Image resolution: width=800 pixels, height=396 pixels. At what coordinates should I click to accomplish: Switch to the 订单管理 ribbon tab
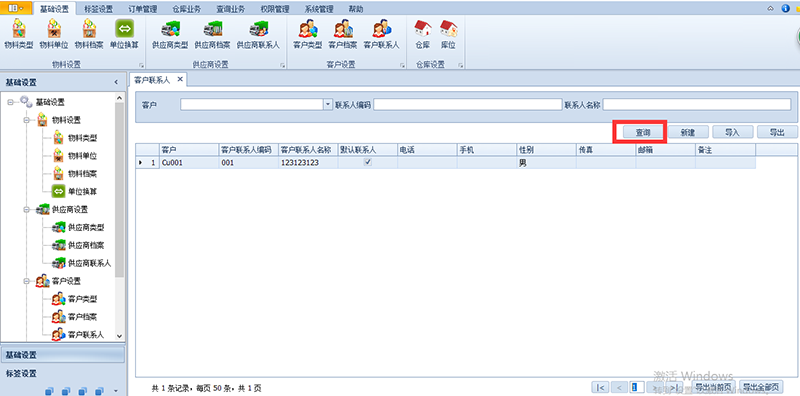click(x=142, y=9)
